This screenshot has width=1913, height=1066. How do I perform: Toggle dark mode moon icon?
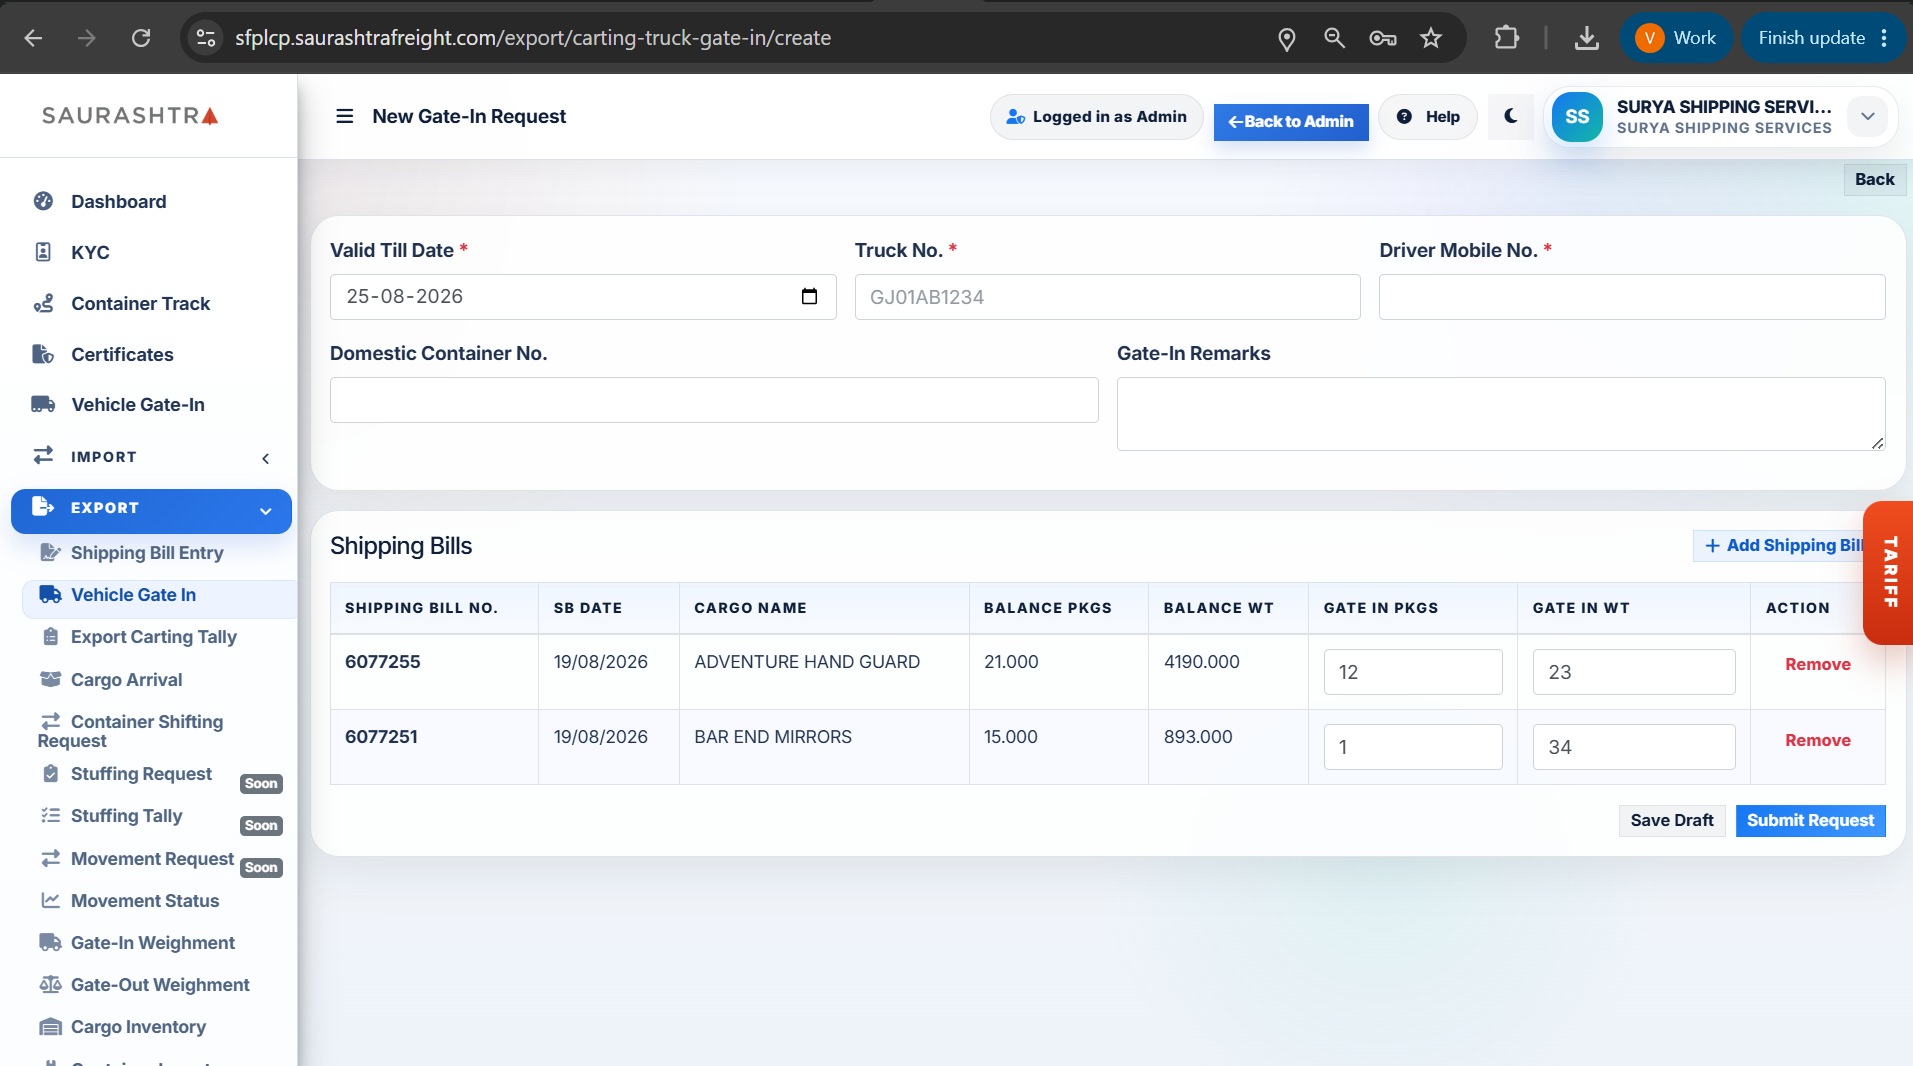[1511, 116]
